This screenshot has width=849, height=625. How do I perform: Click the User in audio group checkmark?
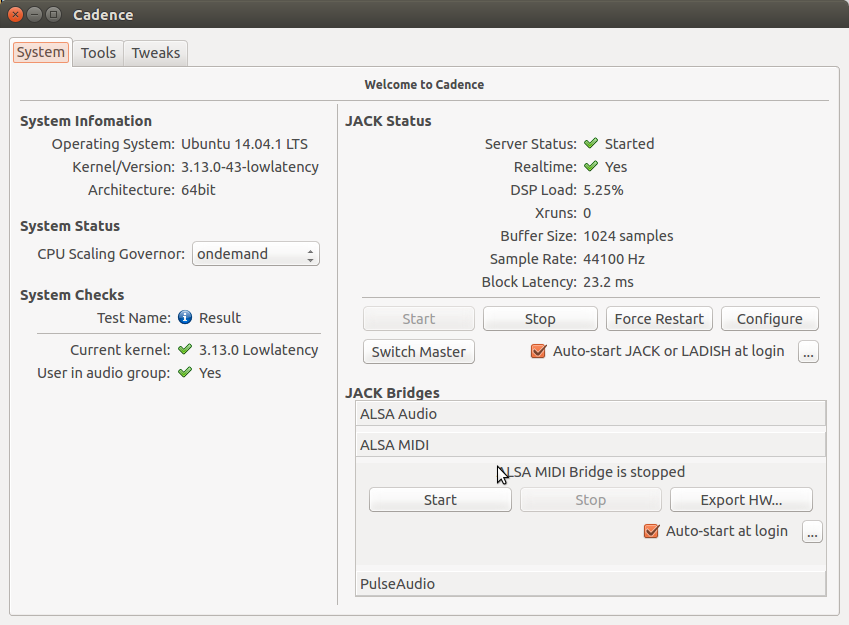(x=185, y=373)
